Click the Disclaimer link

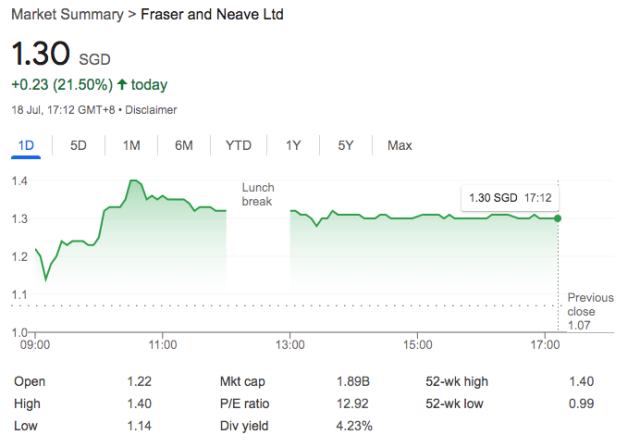point(153,109)
